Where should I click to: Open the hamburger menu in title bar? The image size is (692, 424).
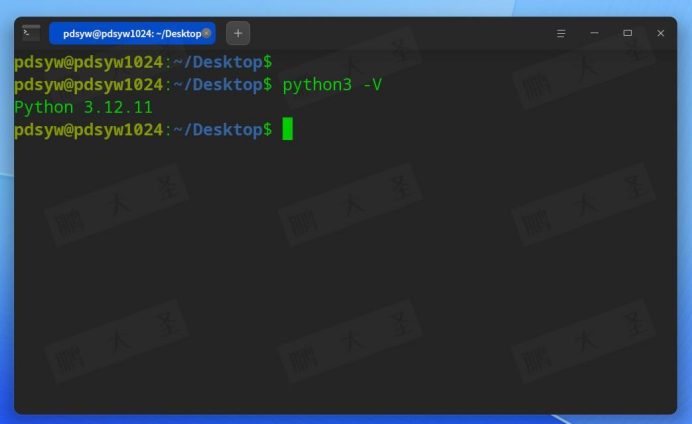coord(561,34)
